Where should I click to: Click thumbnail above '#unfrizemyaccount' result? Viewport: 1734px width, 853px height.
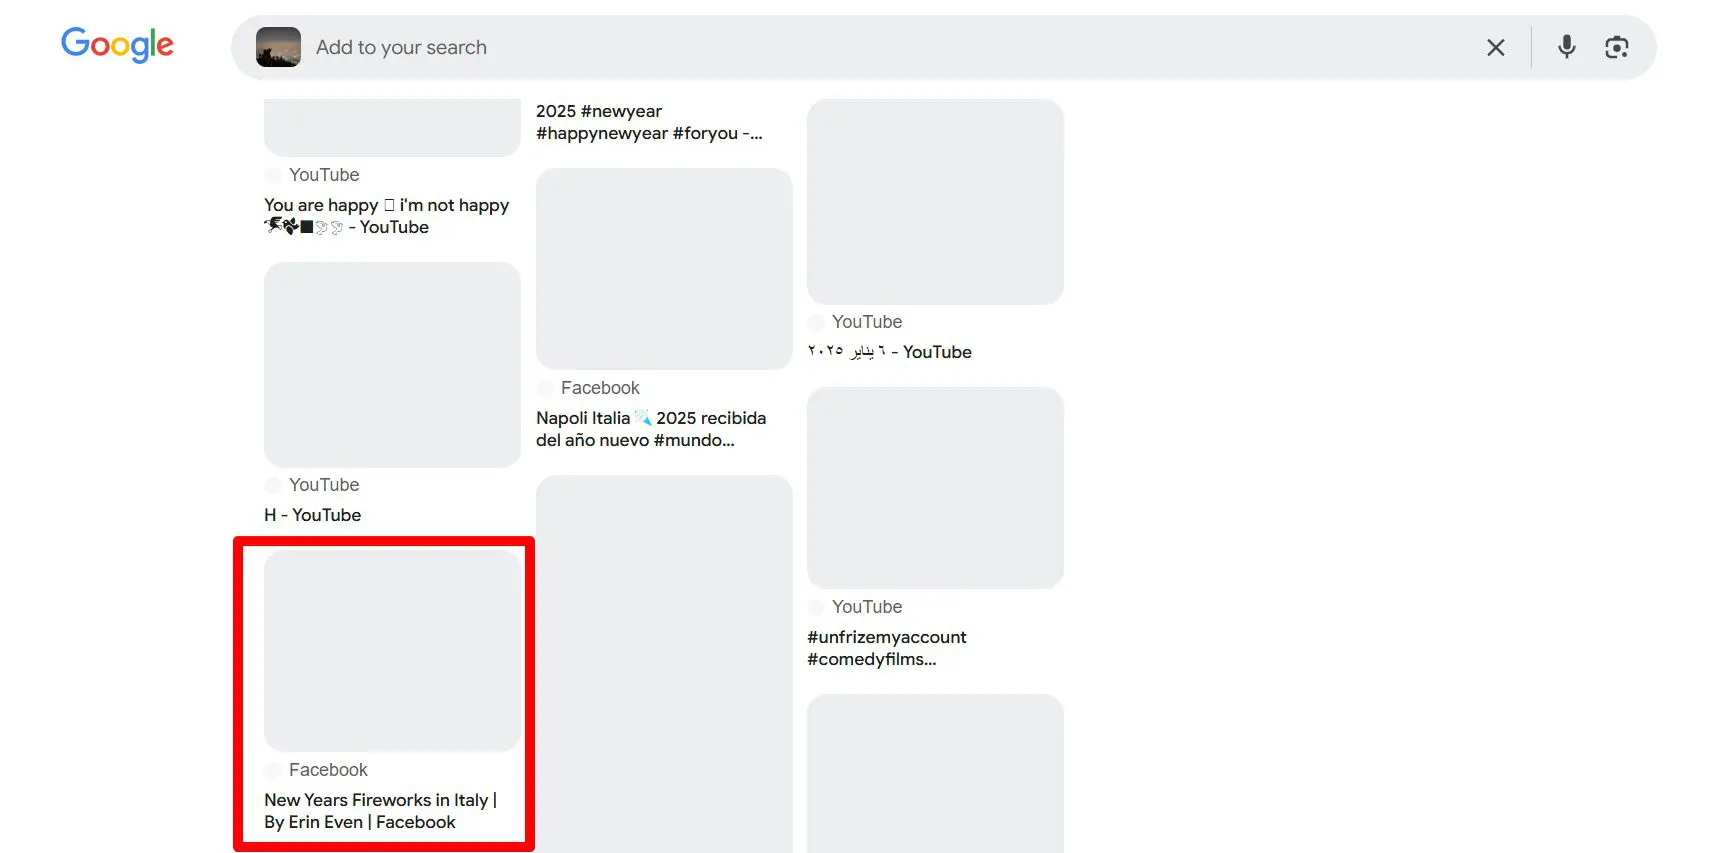click(935, 488)
